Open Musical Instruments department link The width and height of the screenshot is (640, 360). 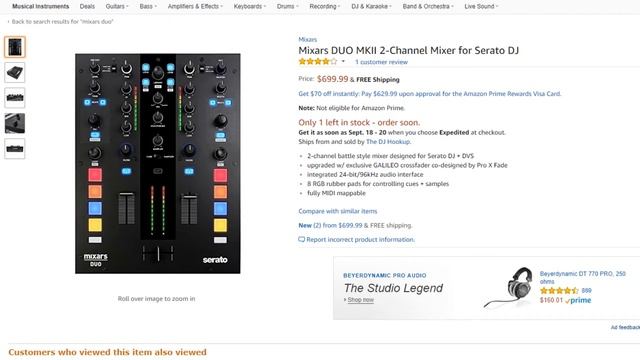tap(40, 7)
